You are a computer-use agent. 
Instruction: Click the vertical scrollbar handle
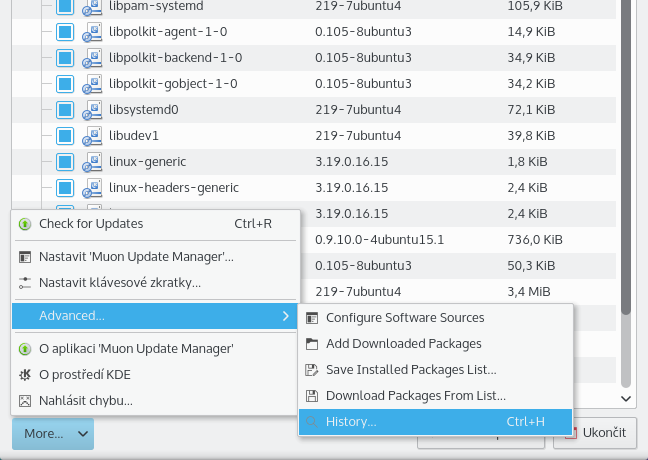coord(626,157)
